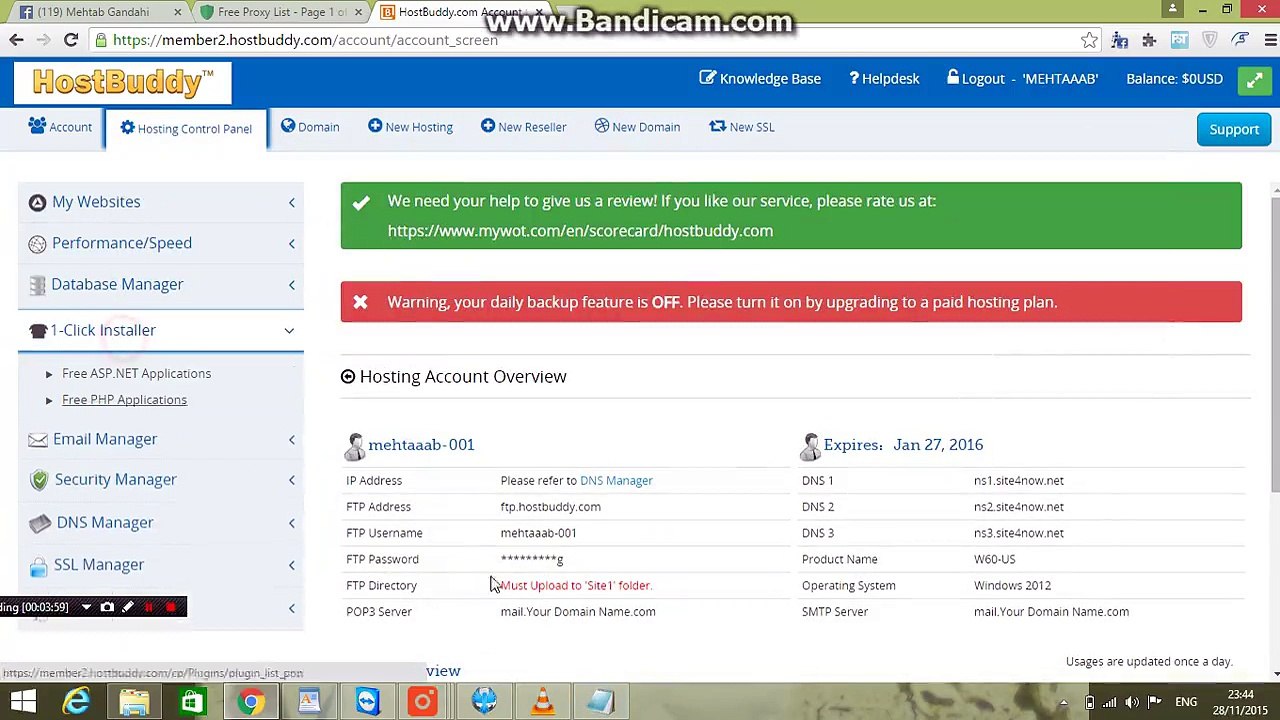Viewport: 1280px width, 720px height.
Task: Click the puzzle piece extension icon
Action: (x=1149, y=40)
